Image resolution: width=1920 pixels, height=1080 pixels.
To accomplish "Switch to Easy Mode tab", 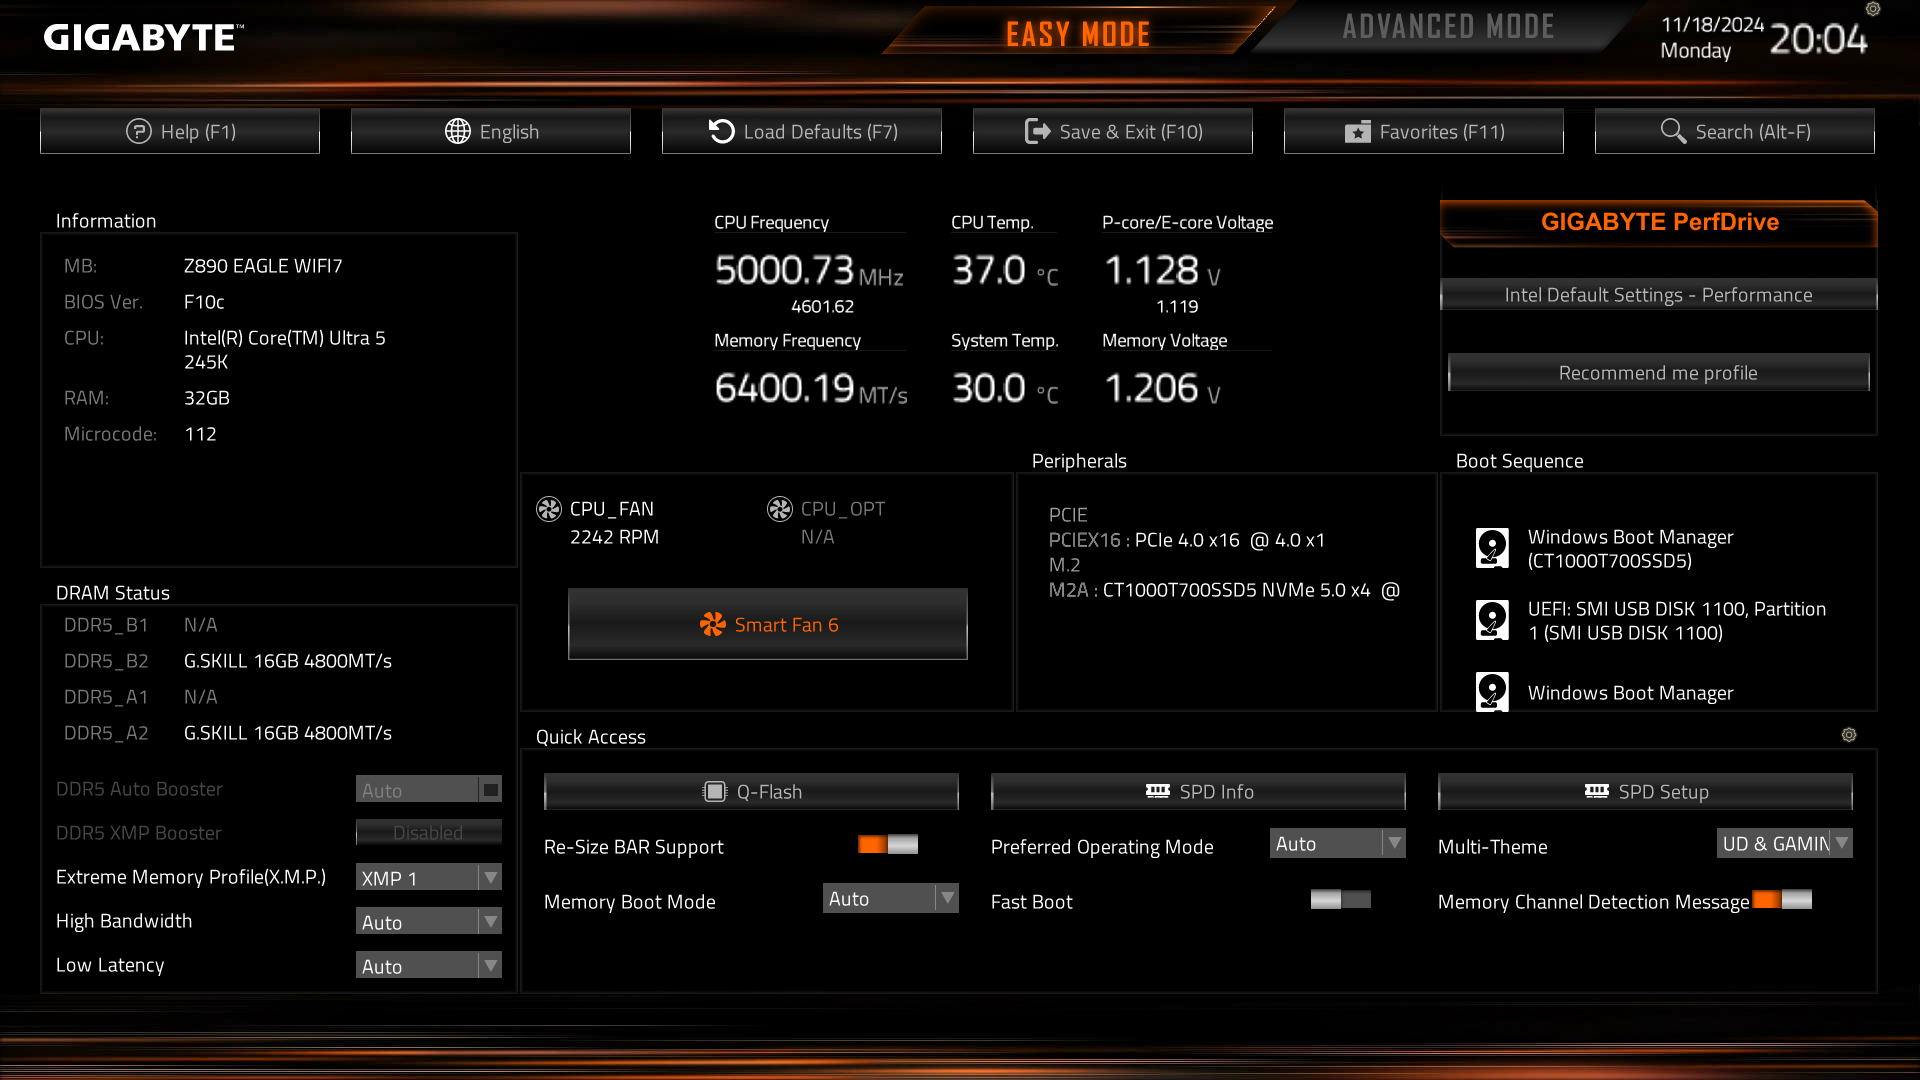I will coord(1078,34).
